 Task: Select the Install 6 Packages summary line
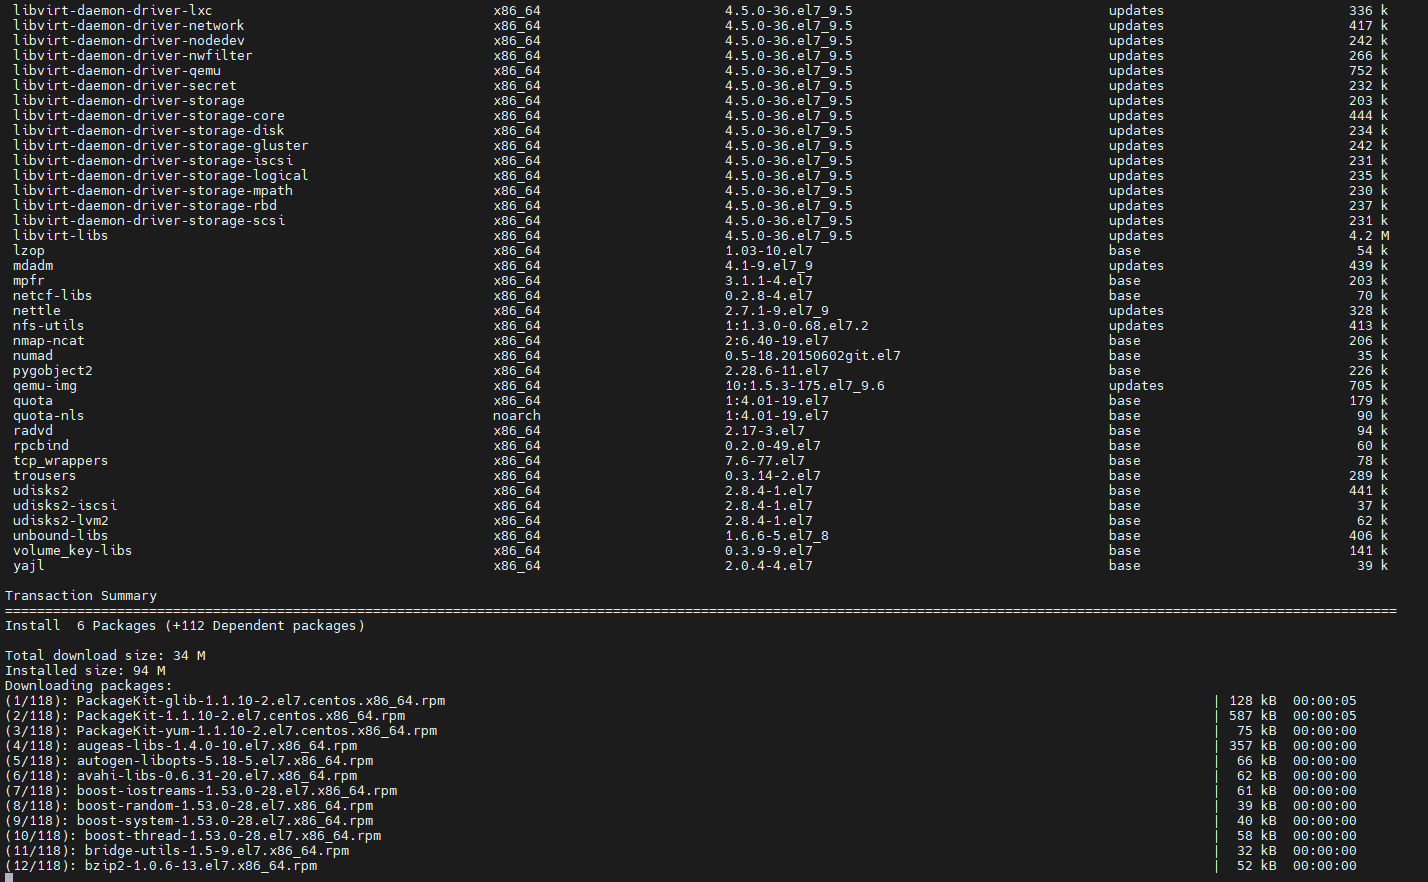[x=184, y=626]
